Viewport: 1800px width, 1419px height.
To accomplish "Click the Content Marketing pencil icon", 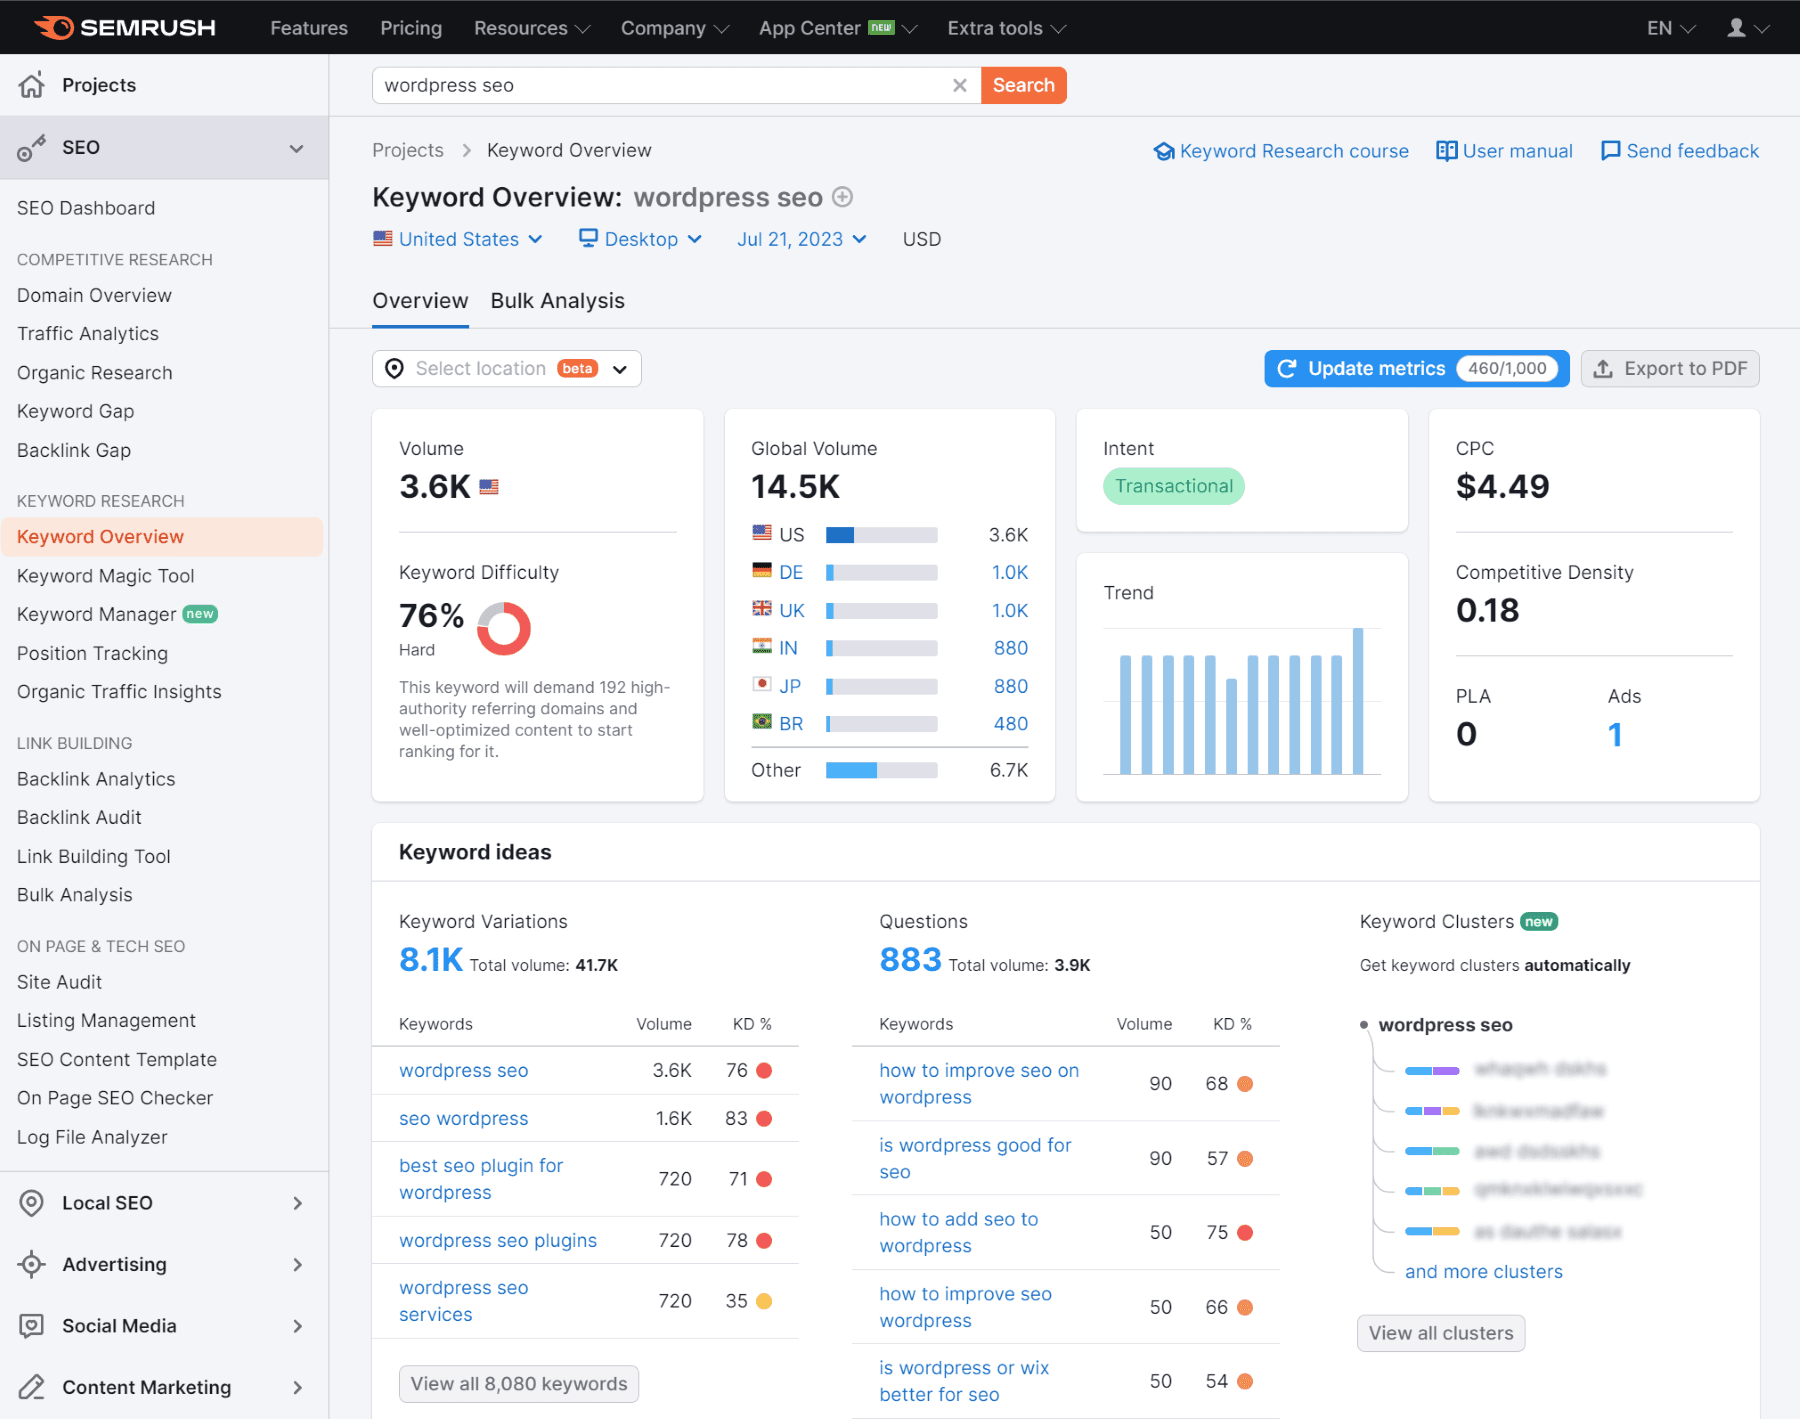I will 32,1387.
